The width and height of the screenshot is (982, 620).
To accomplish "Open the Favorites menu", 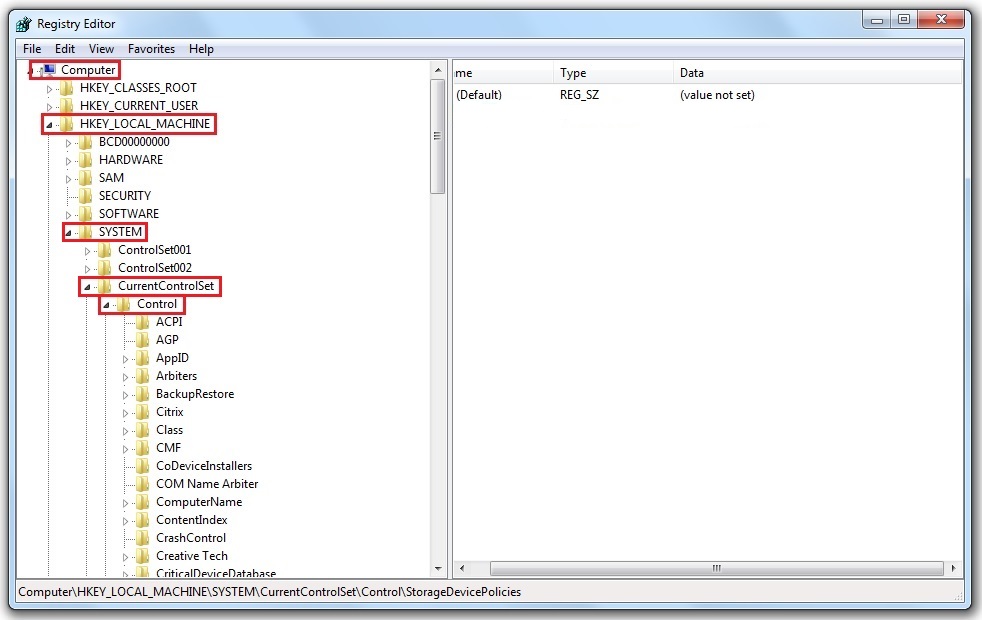I will [152, 49].
